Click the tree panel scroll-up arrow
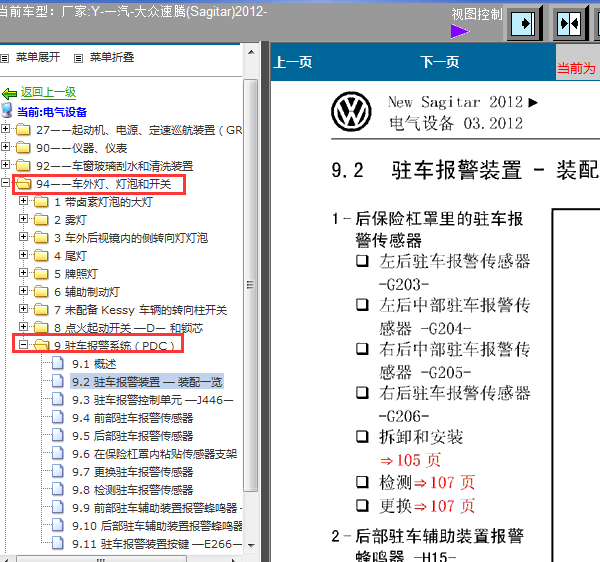 (x=251, y=52)
